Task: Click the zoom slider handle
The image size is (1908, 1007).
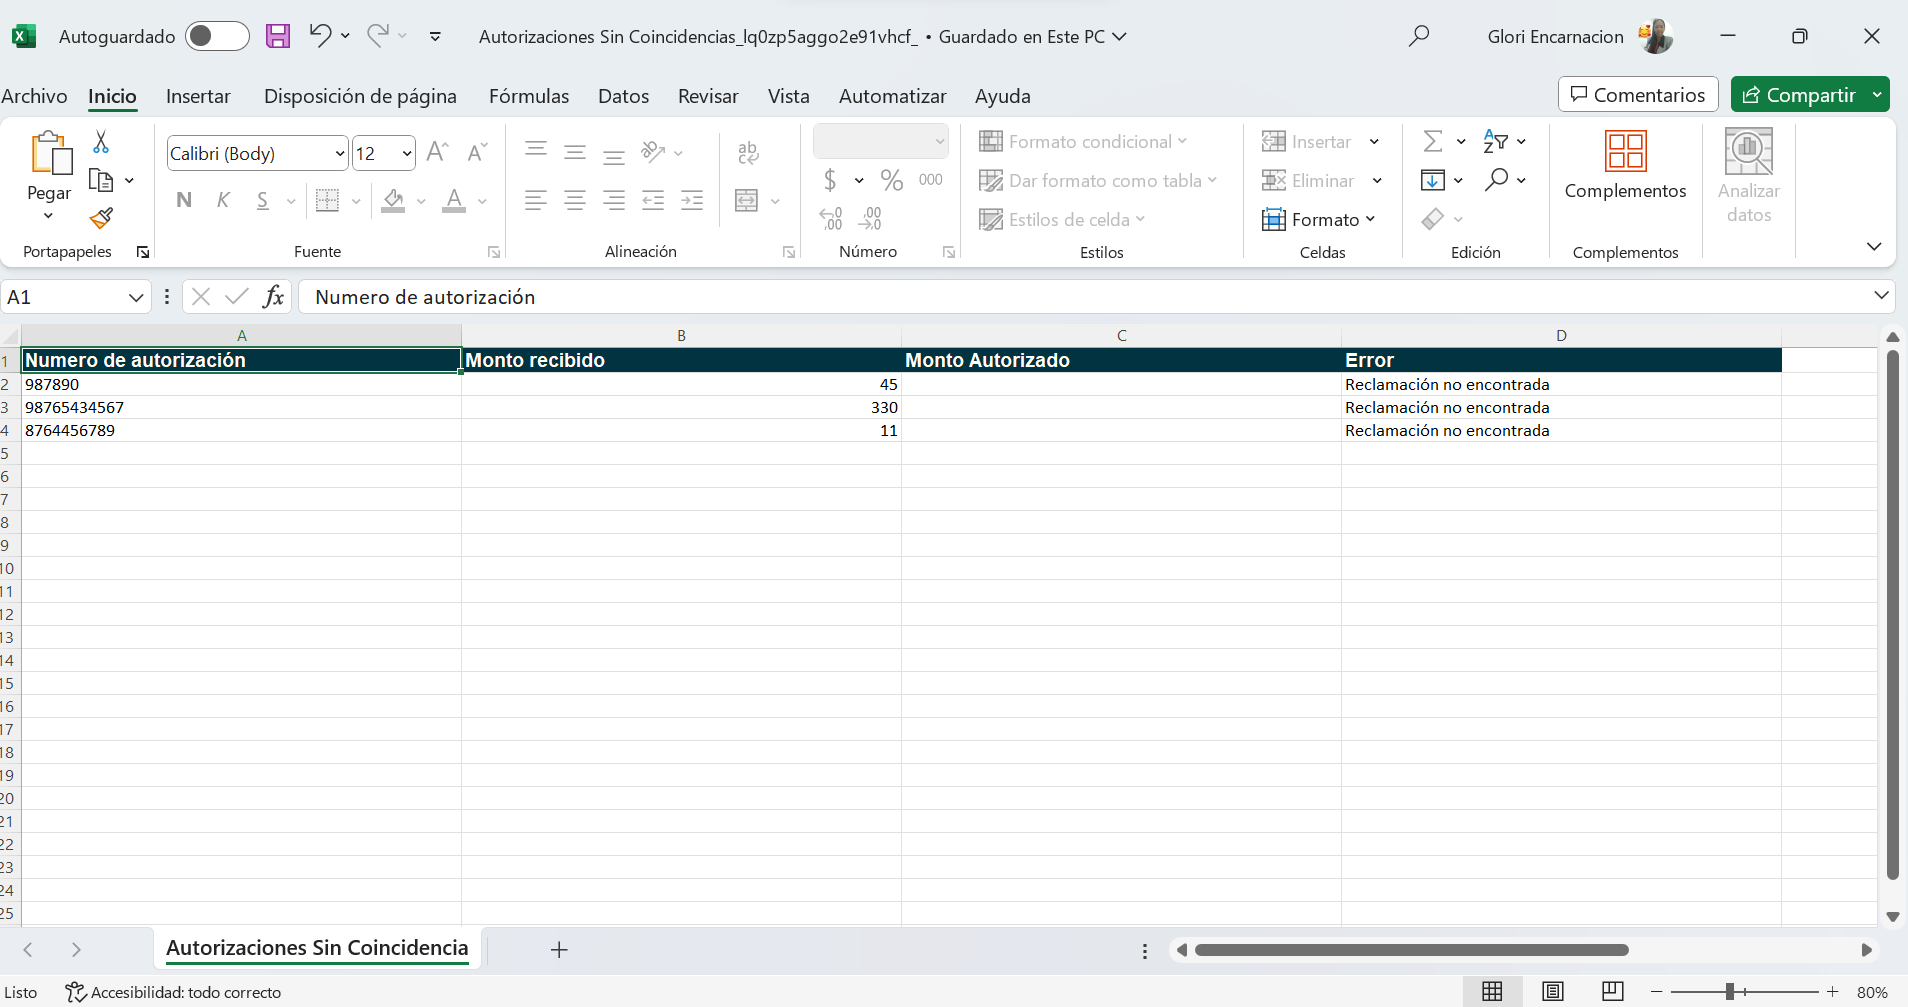Action: point(1730,992)
